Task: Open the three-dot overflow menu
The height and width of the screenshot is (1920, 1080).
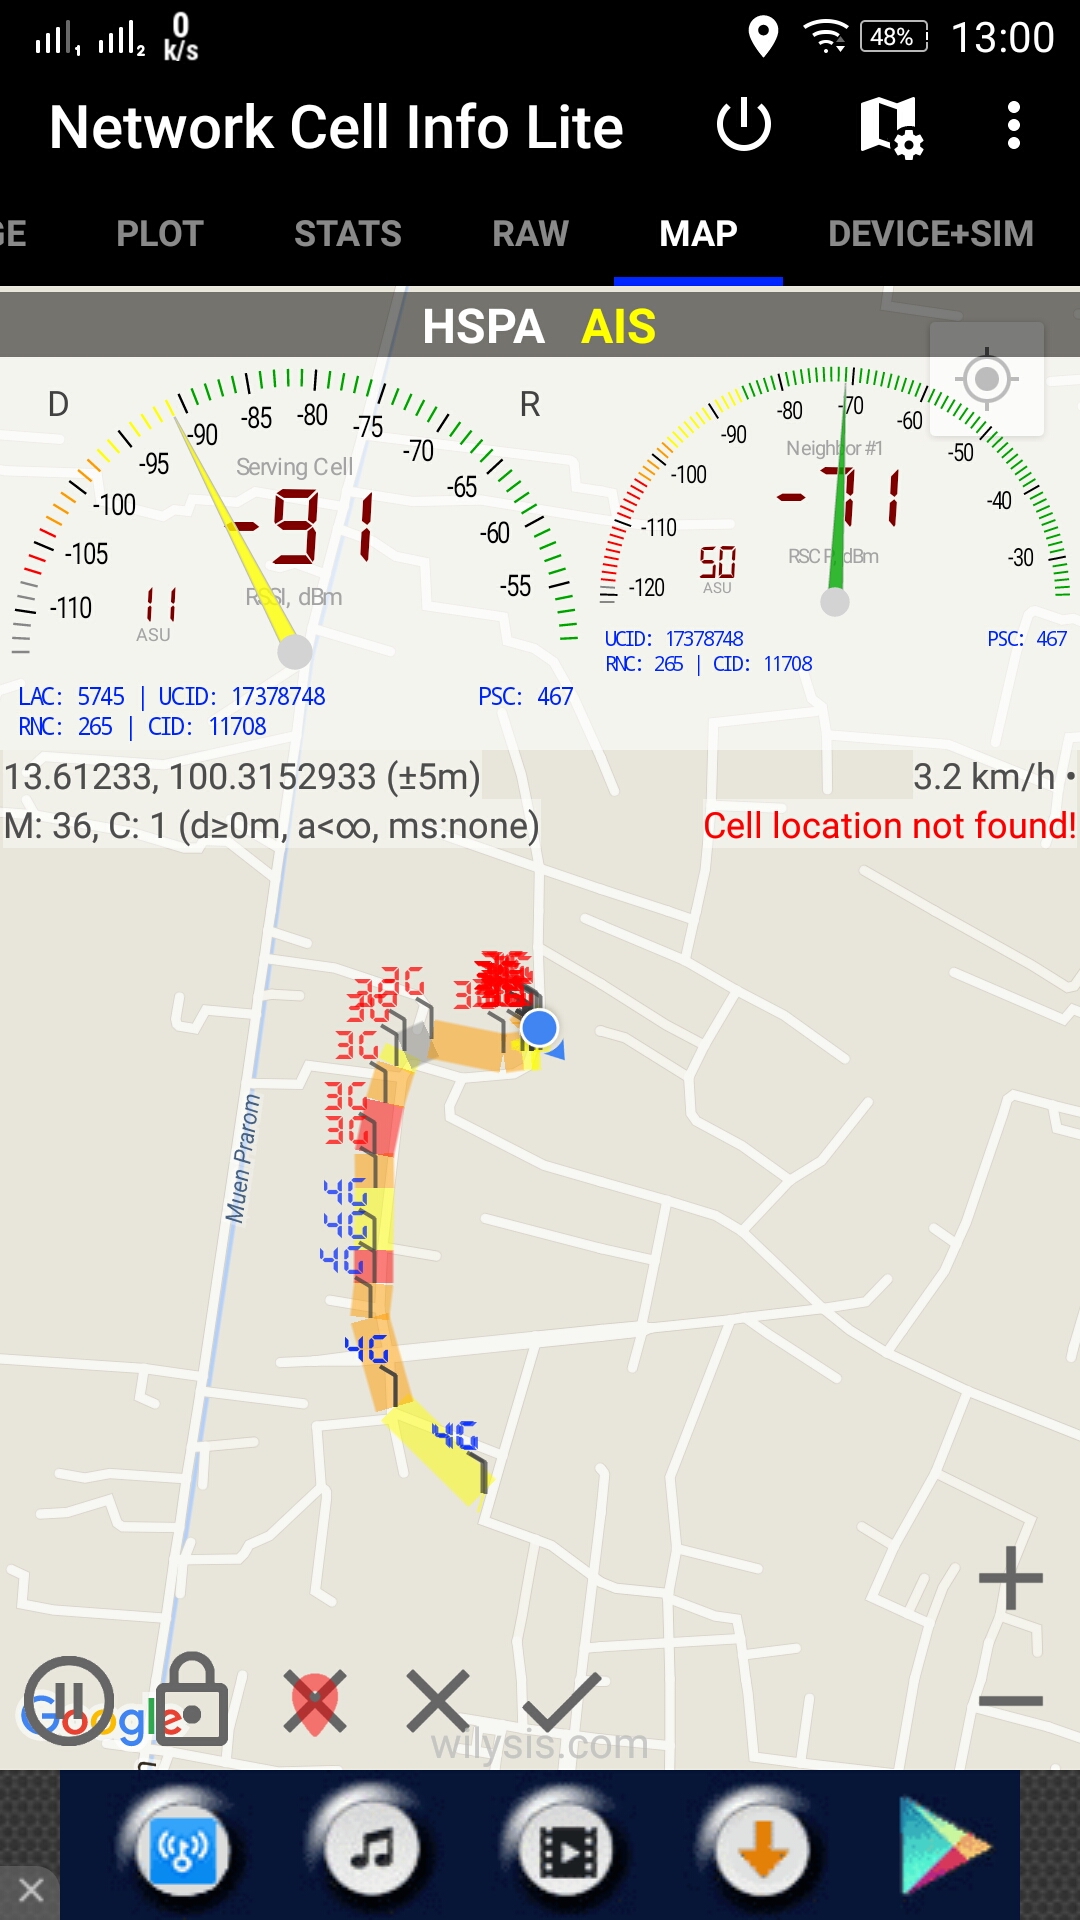Action: click(x=1014, y=126)
